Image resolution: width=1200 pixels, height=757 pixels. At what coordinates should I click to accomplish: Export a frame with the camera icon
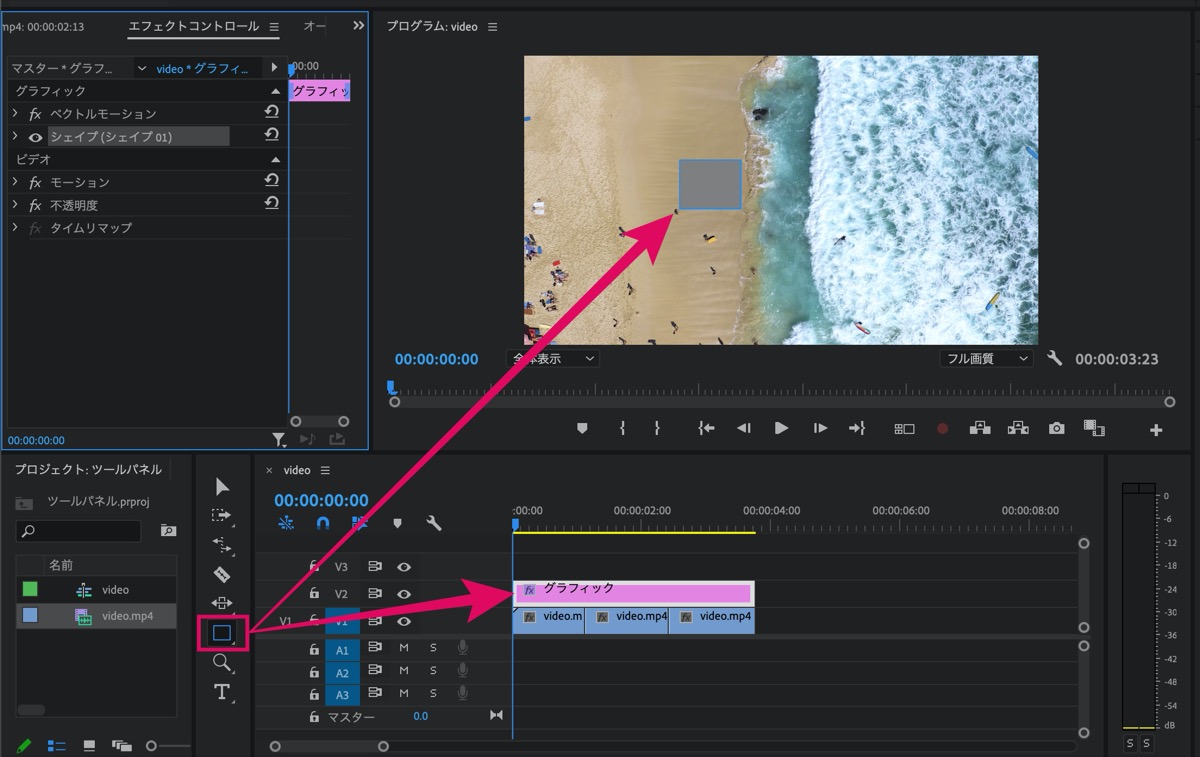click(x=1056, y=427)
